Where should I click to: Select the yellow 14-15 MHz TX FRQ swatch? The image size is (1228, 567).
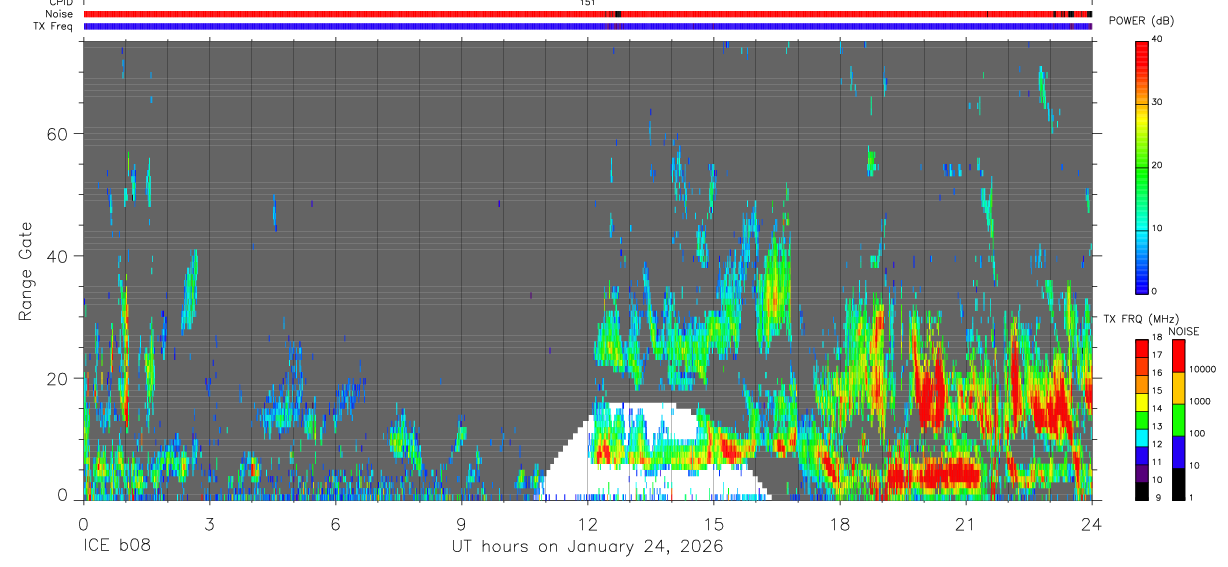pyautogui.click(x=1142, y=400)
